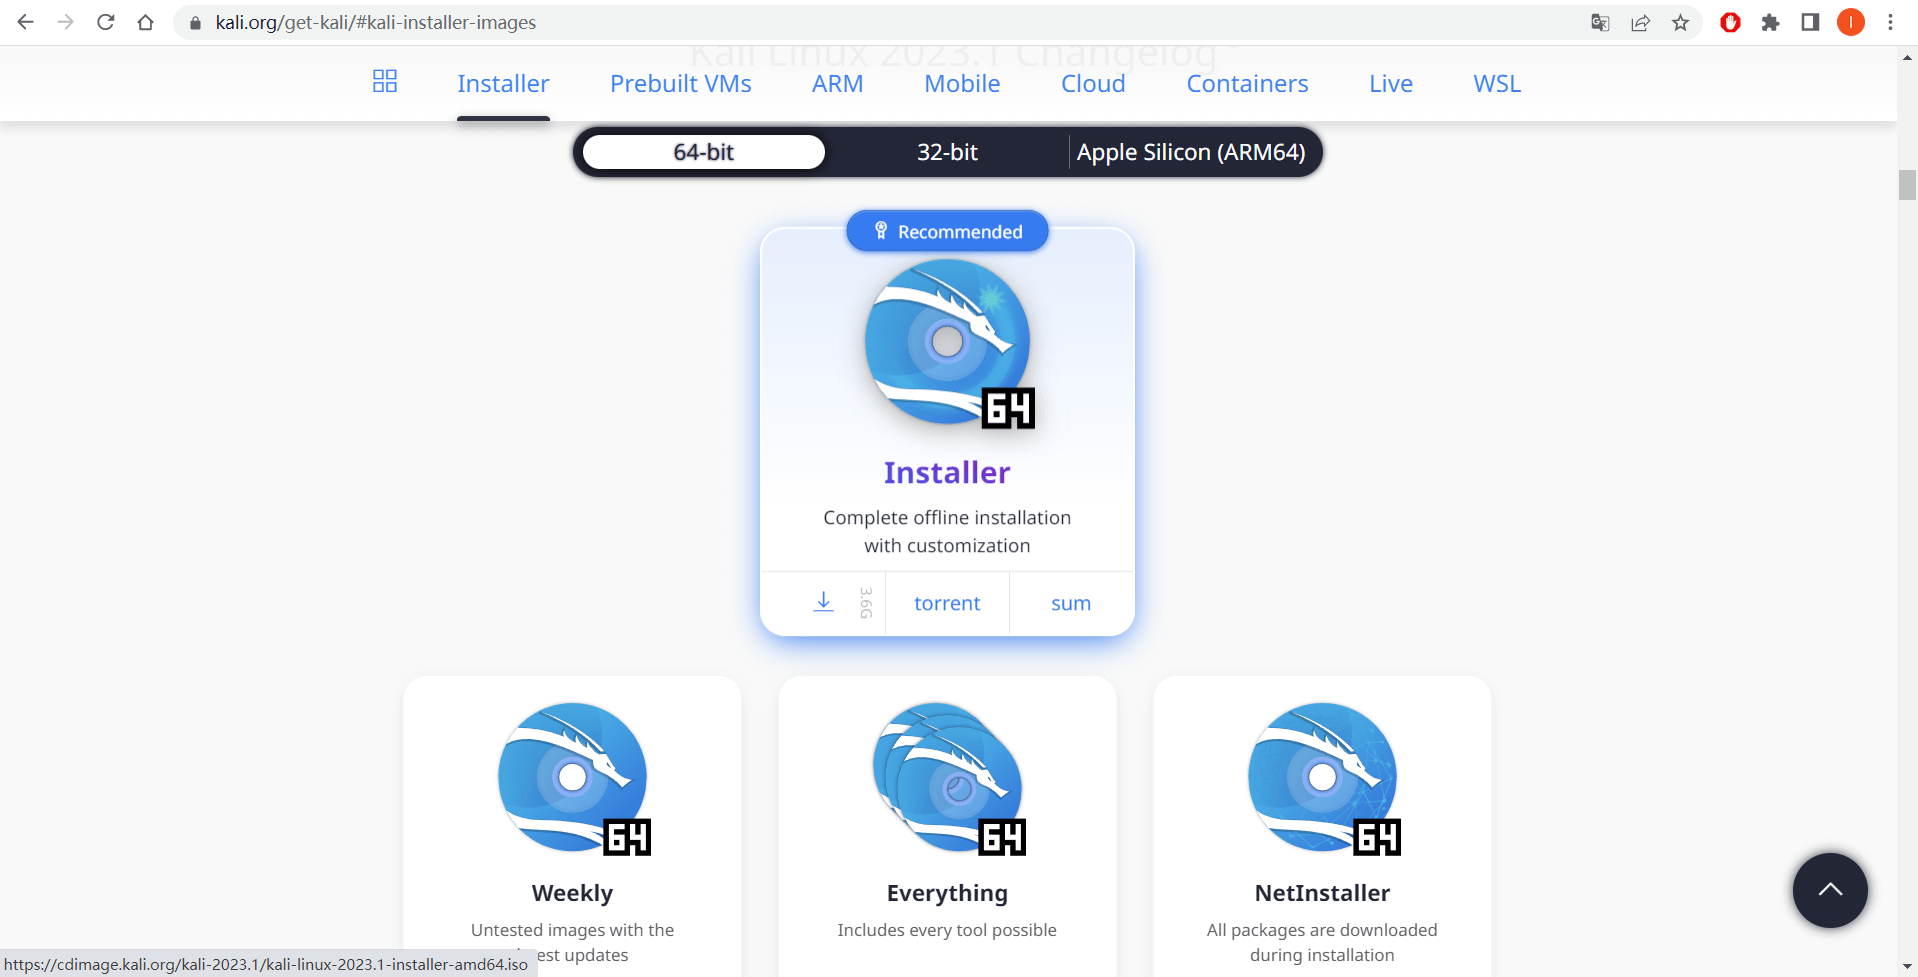Switch to the Containers tab
Screen dimensions: 1918x977
point(1247,84)
